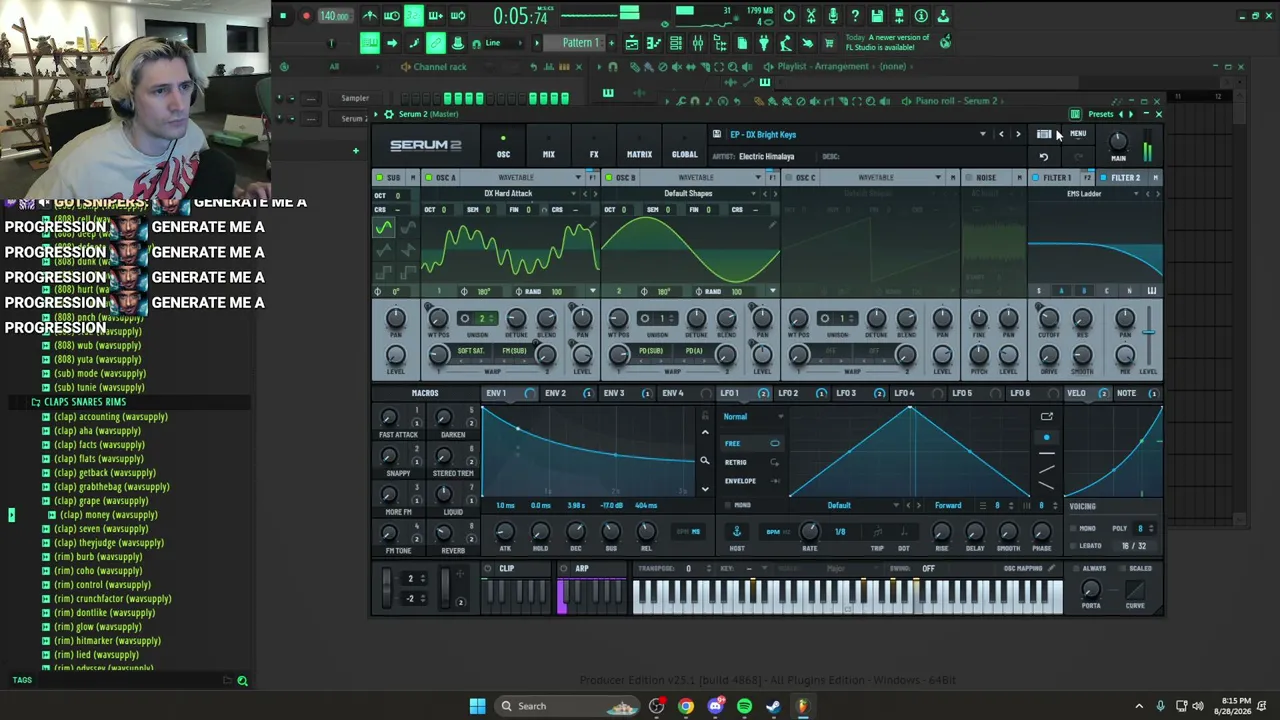
Task: Open OSC B WAVETABLE type dropdown
Action: pos(757,178)
